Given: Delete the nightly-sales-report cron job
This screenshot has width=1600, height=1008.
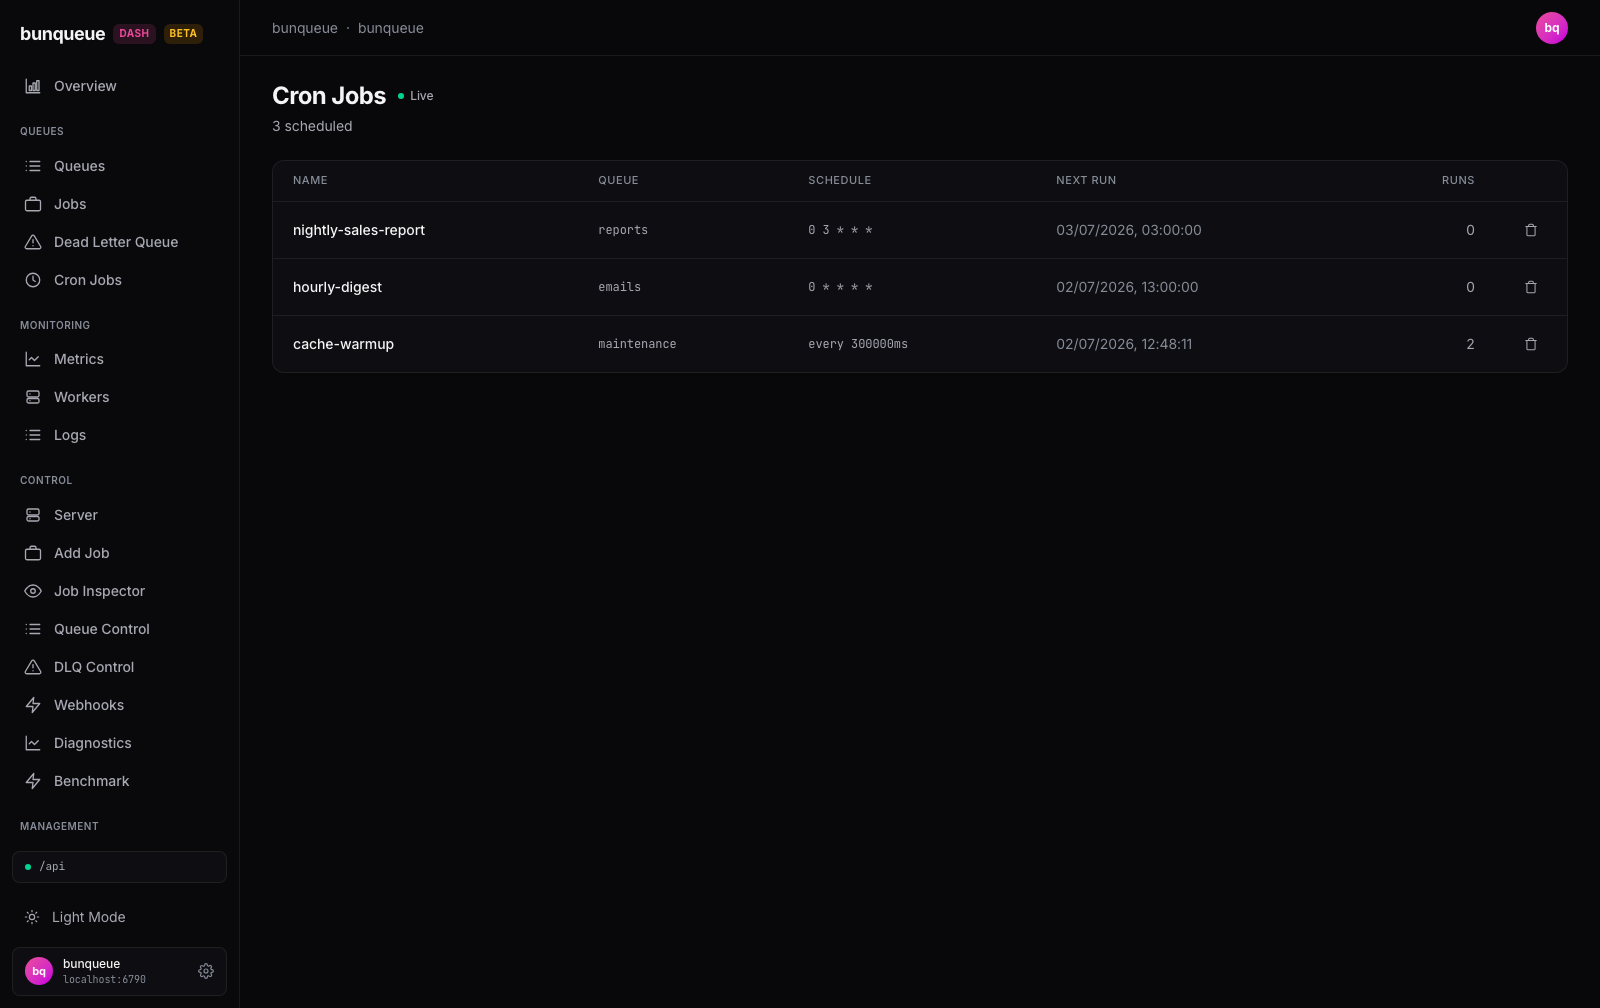Looking at the screenshot, I should [x=1530, y=230].
